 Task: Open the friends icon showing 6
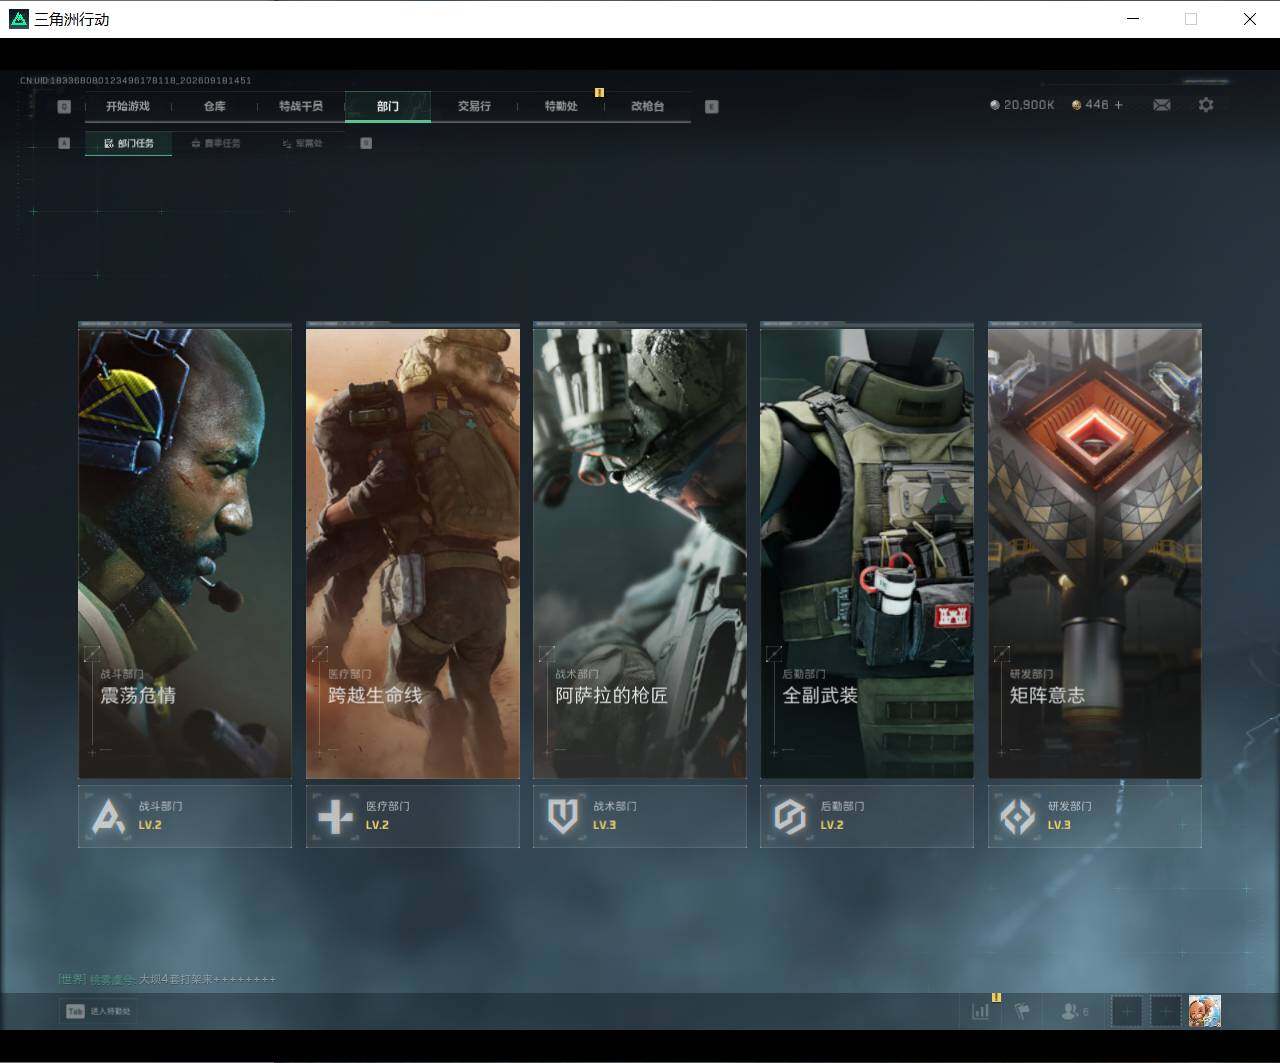[x=1075, y=1011]
